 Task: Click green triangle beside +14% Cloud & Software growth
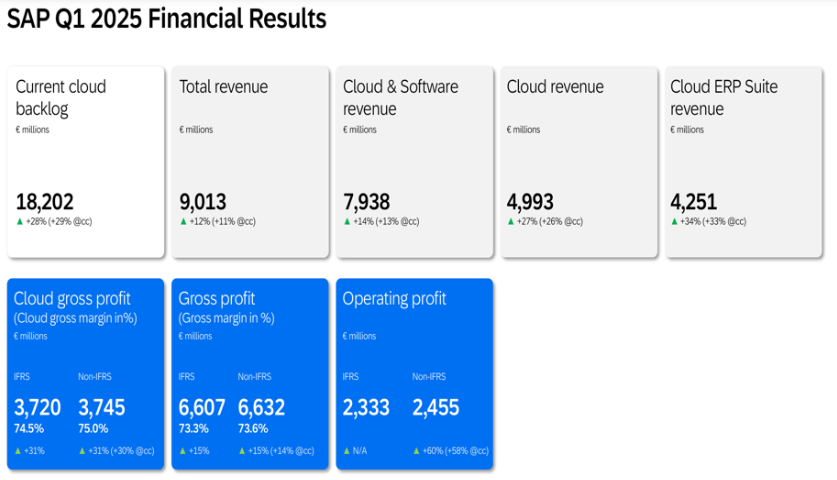347,221
